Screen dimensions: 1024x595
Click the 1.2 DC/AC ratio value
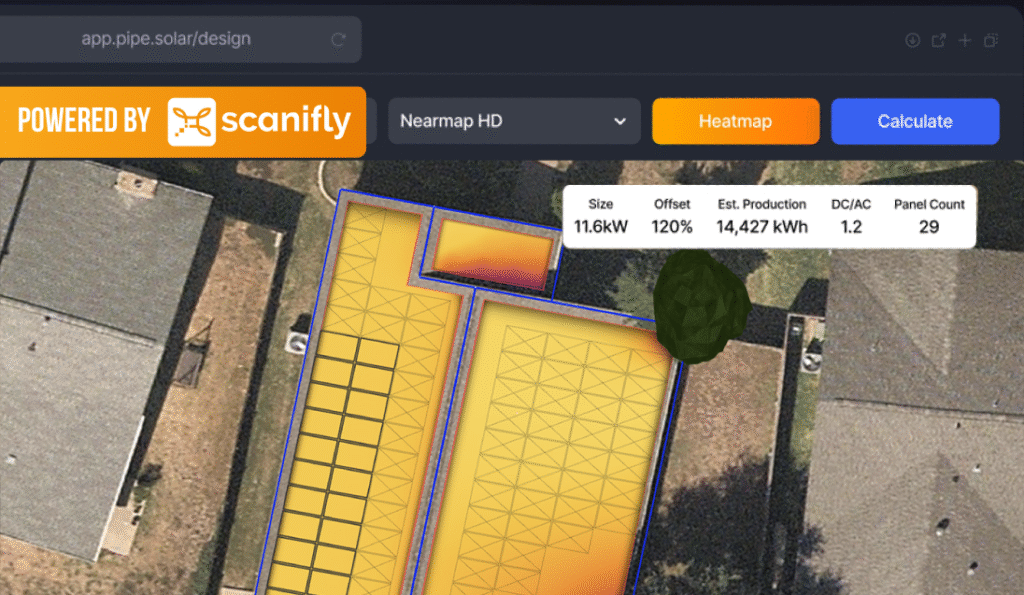point(851,227)
